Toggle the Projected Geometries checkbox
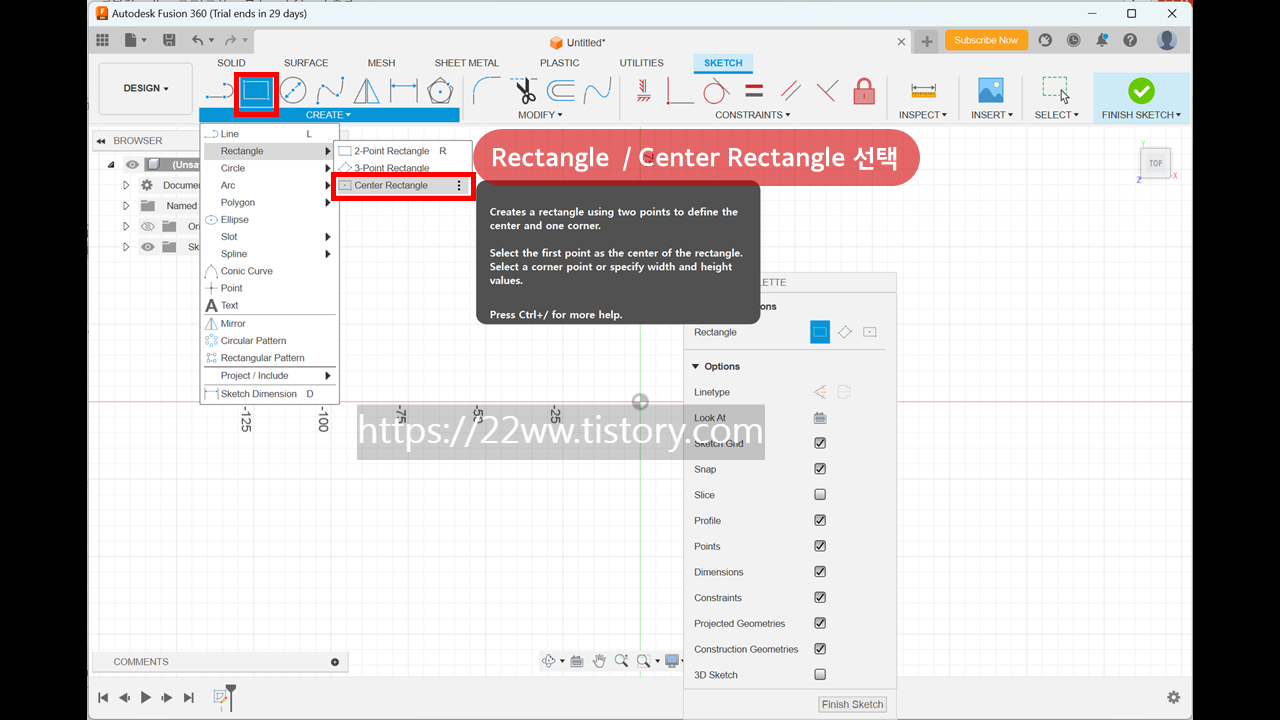 click(820, 623)
